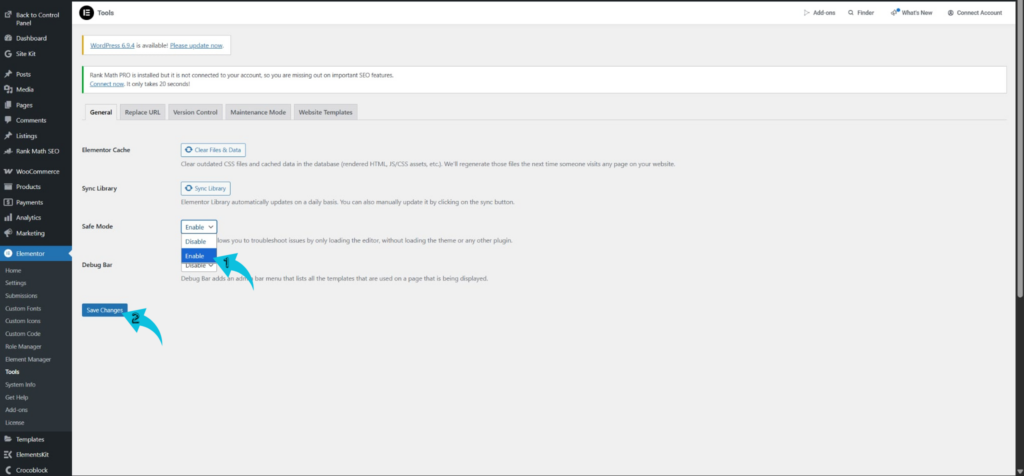
Task: Switch to Website Templates tab
Action: [x=325, y=112]
